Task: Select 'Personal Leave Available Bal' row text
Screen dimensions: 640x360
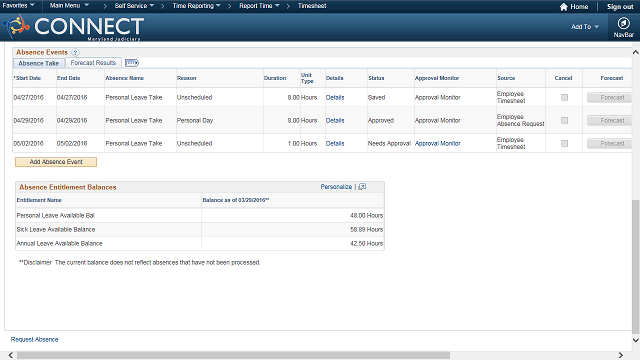Action: click(x=56, y=216)
